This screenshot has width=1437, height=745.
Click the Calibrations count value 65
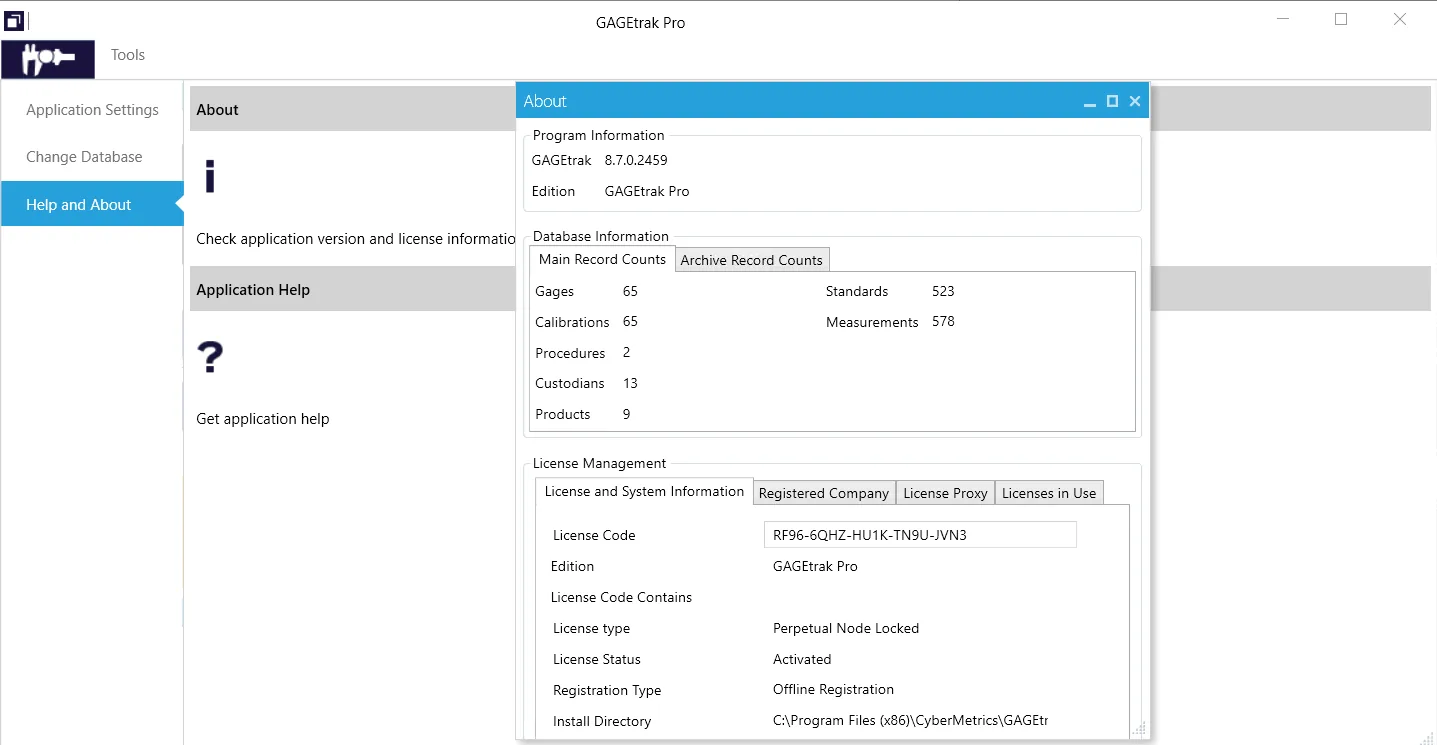click(x=630, y=322)
